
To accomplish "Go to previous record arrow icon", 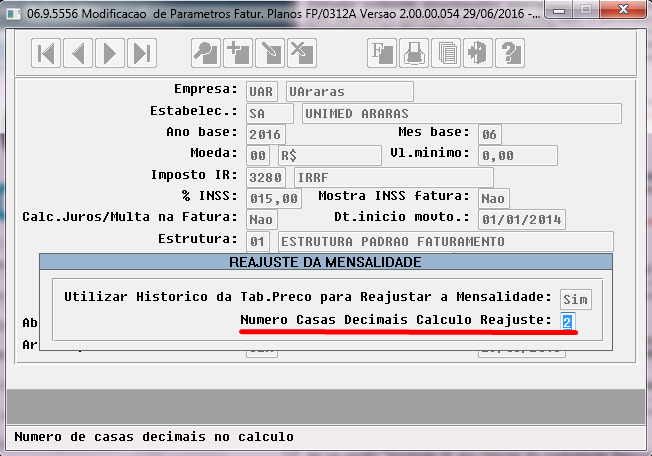I will (x=78, y=53).
